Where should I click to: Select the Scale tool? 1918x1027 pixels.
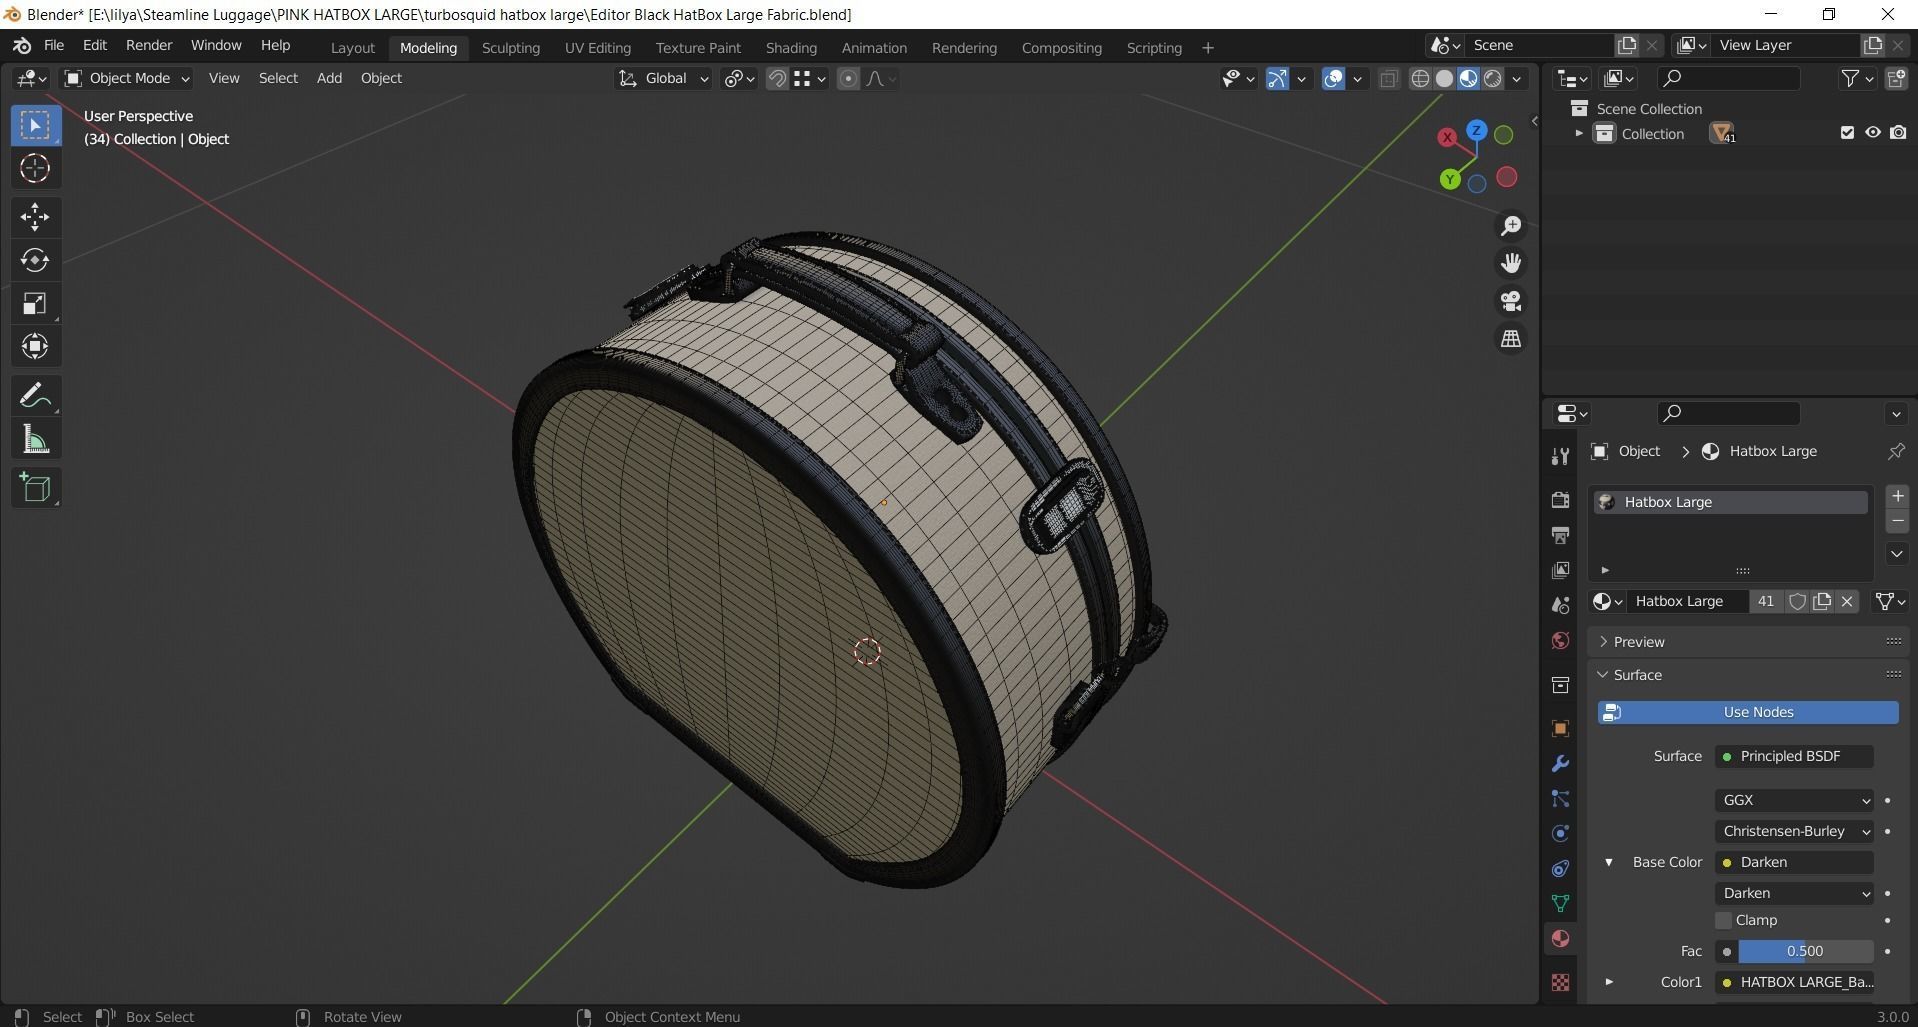[x=35, y=303]
